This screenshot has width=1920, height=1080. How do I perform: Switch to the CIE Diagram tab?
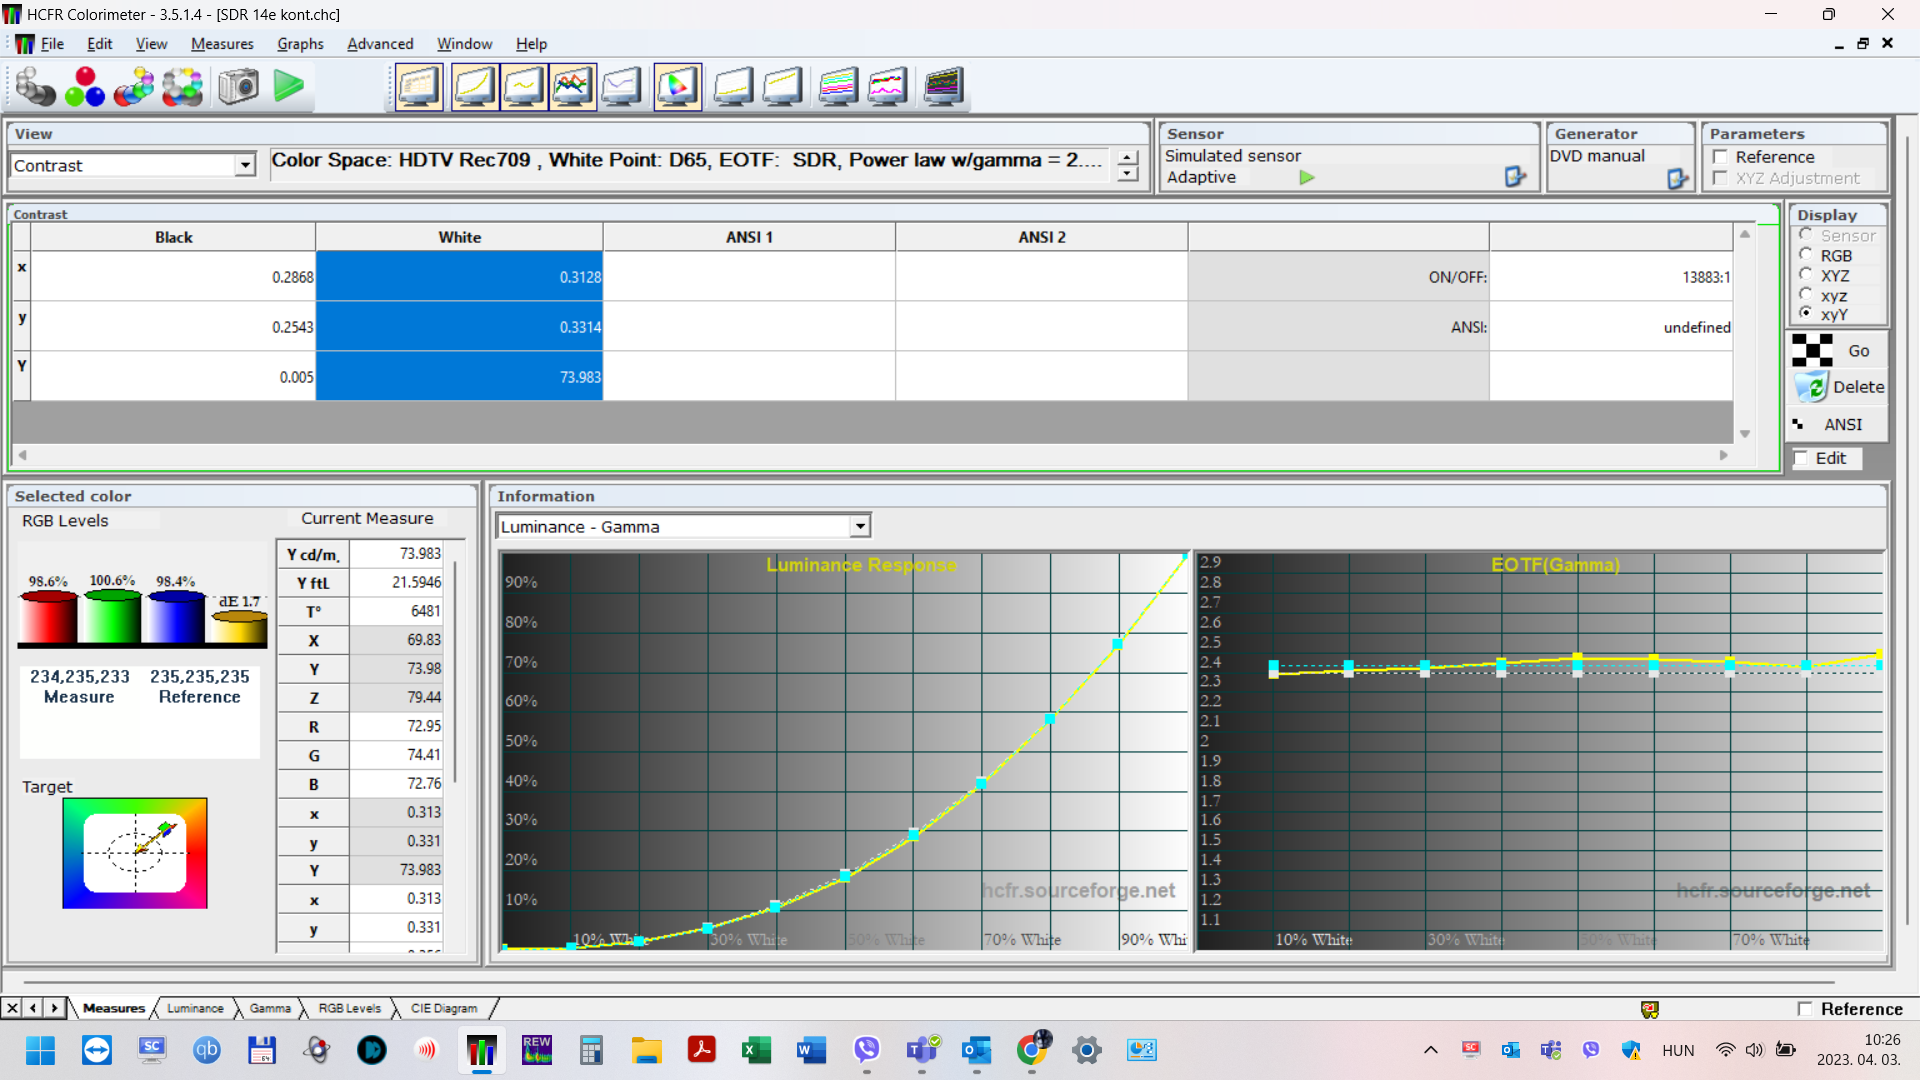[x=443, y=1008]
